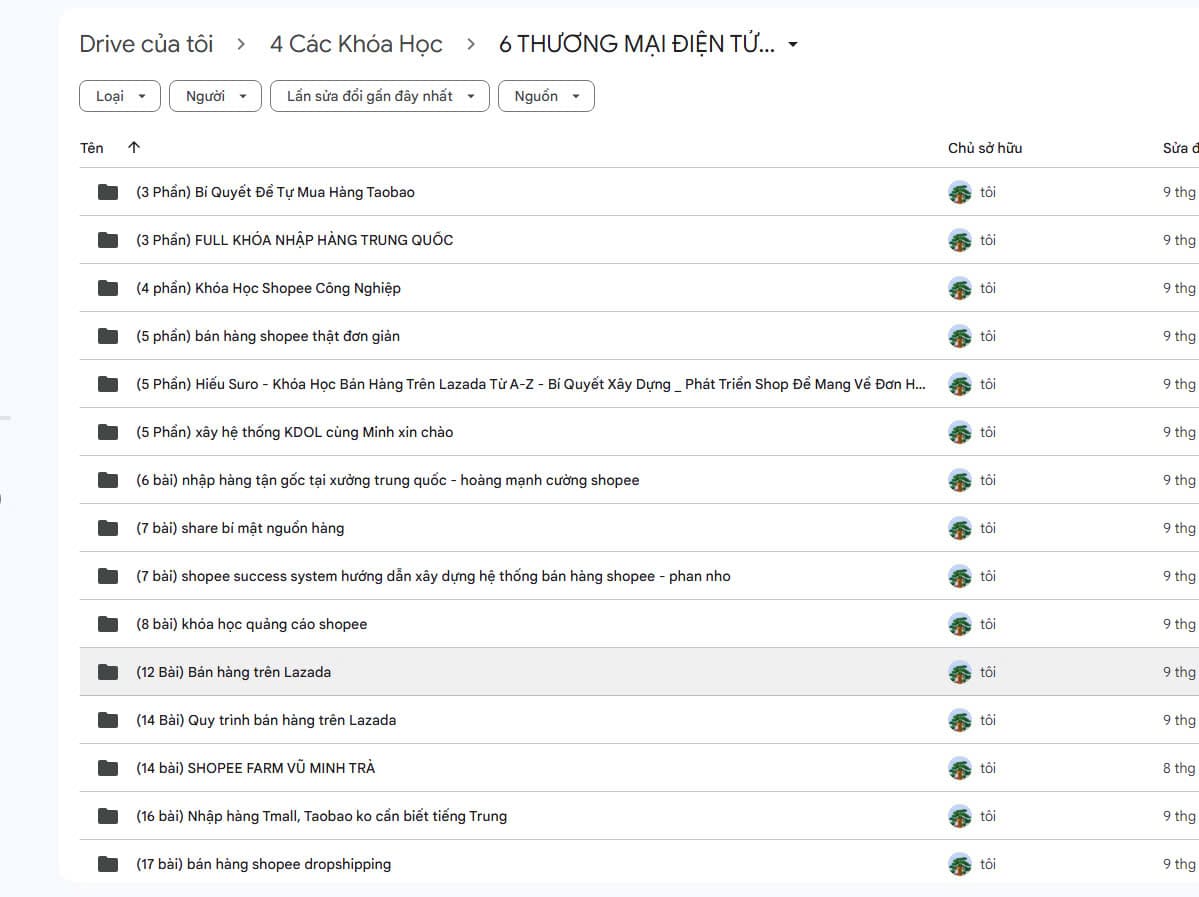The height and width of the screenshot is (897, 1199).
Task: Click folder icon for Hiếu Suro Lazada course
Action: (108, 384)
